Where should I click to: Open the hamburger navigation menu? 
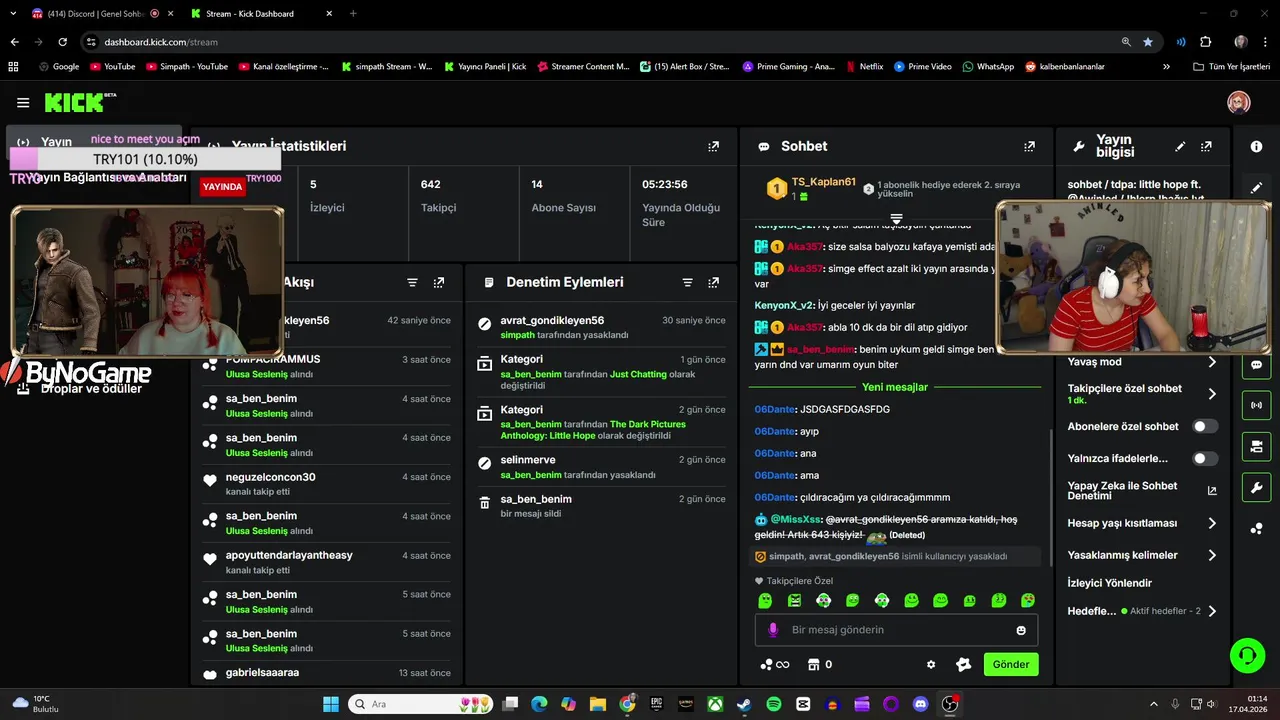pos(23,102)
